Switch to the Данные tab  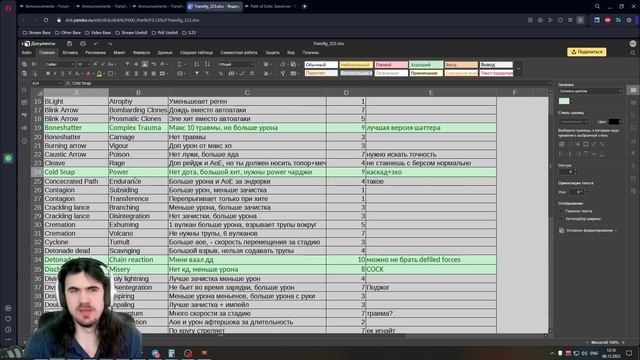pyautogui.click(x=165, y=53)
